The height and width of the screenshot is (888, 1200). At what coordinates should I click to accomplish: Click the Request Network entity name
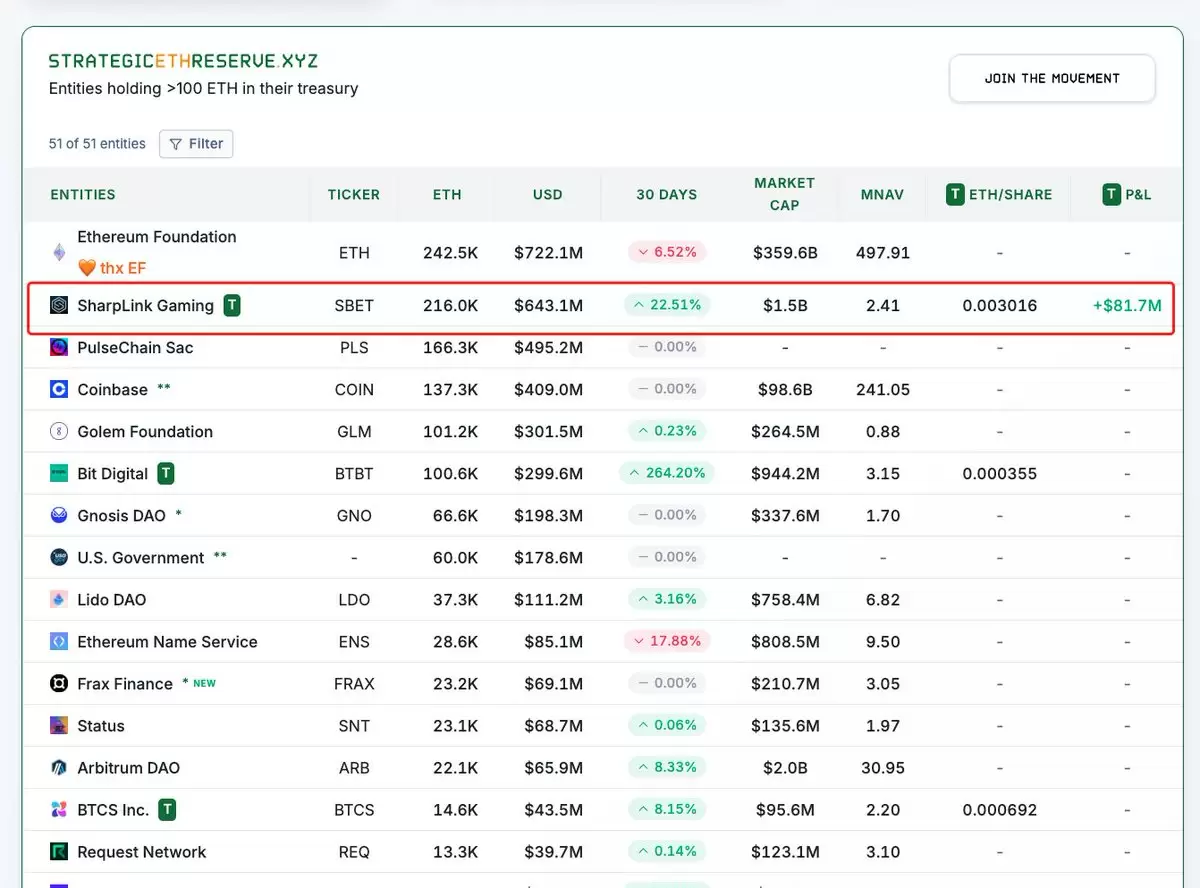click(142, 851)
